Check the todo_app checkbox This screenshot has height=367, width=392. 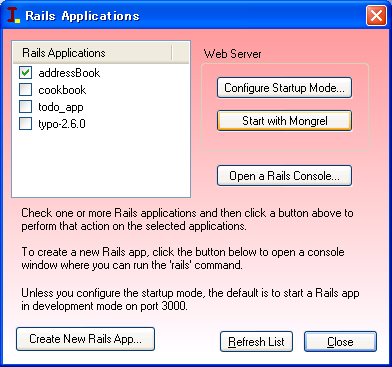tap(26, 107)
